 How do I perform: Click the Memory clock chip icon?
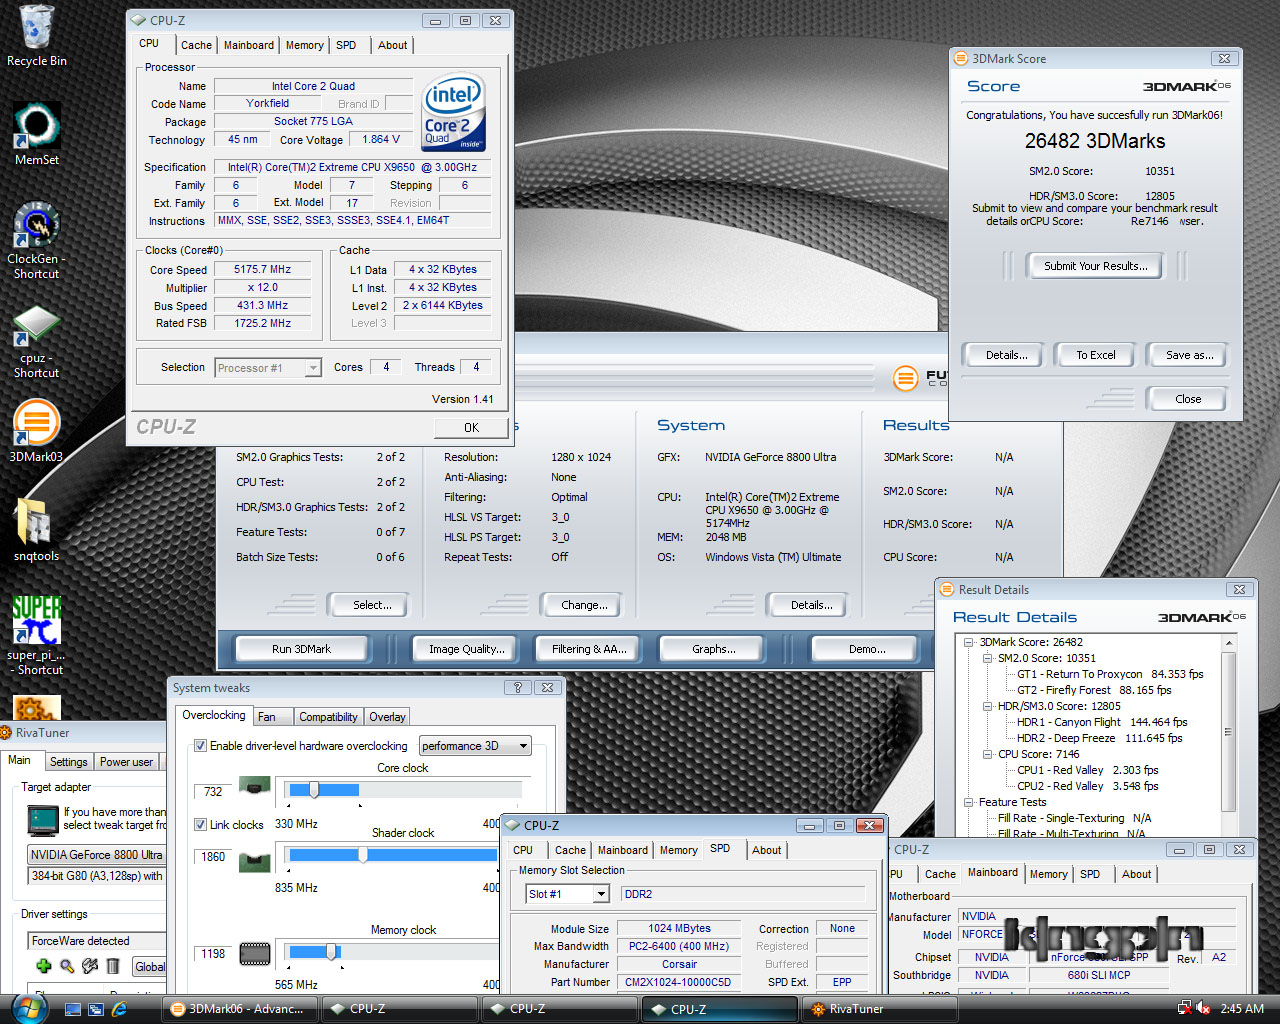click(x=255, y=954)
